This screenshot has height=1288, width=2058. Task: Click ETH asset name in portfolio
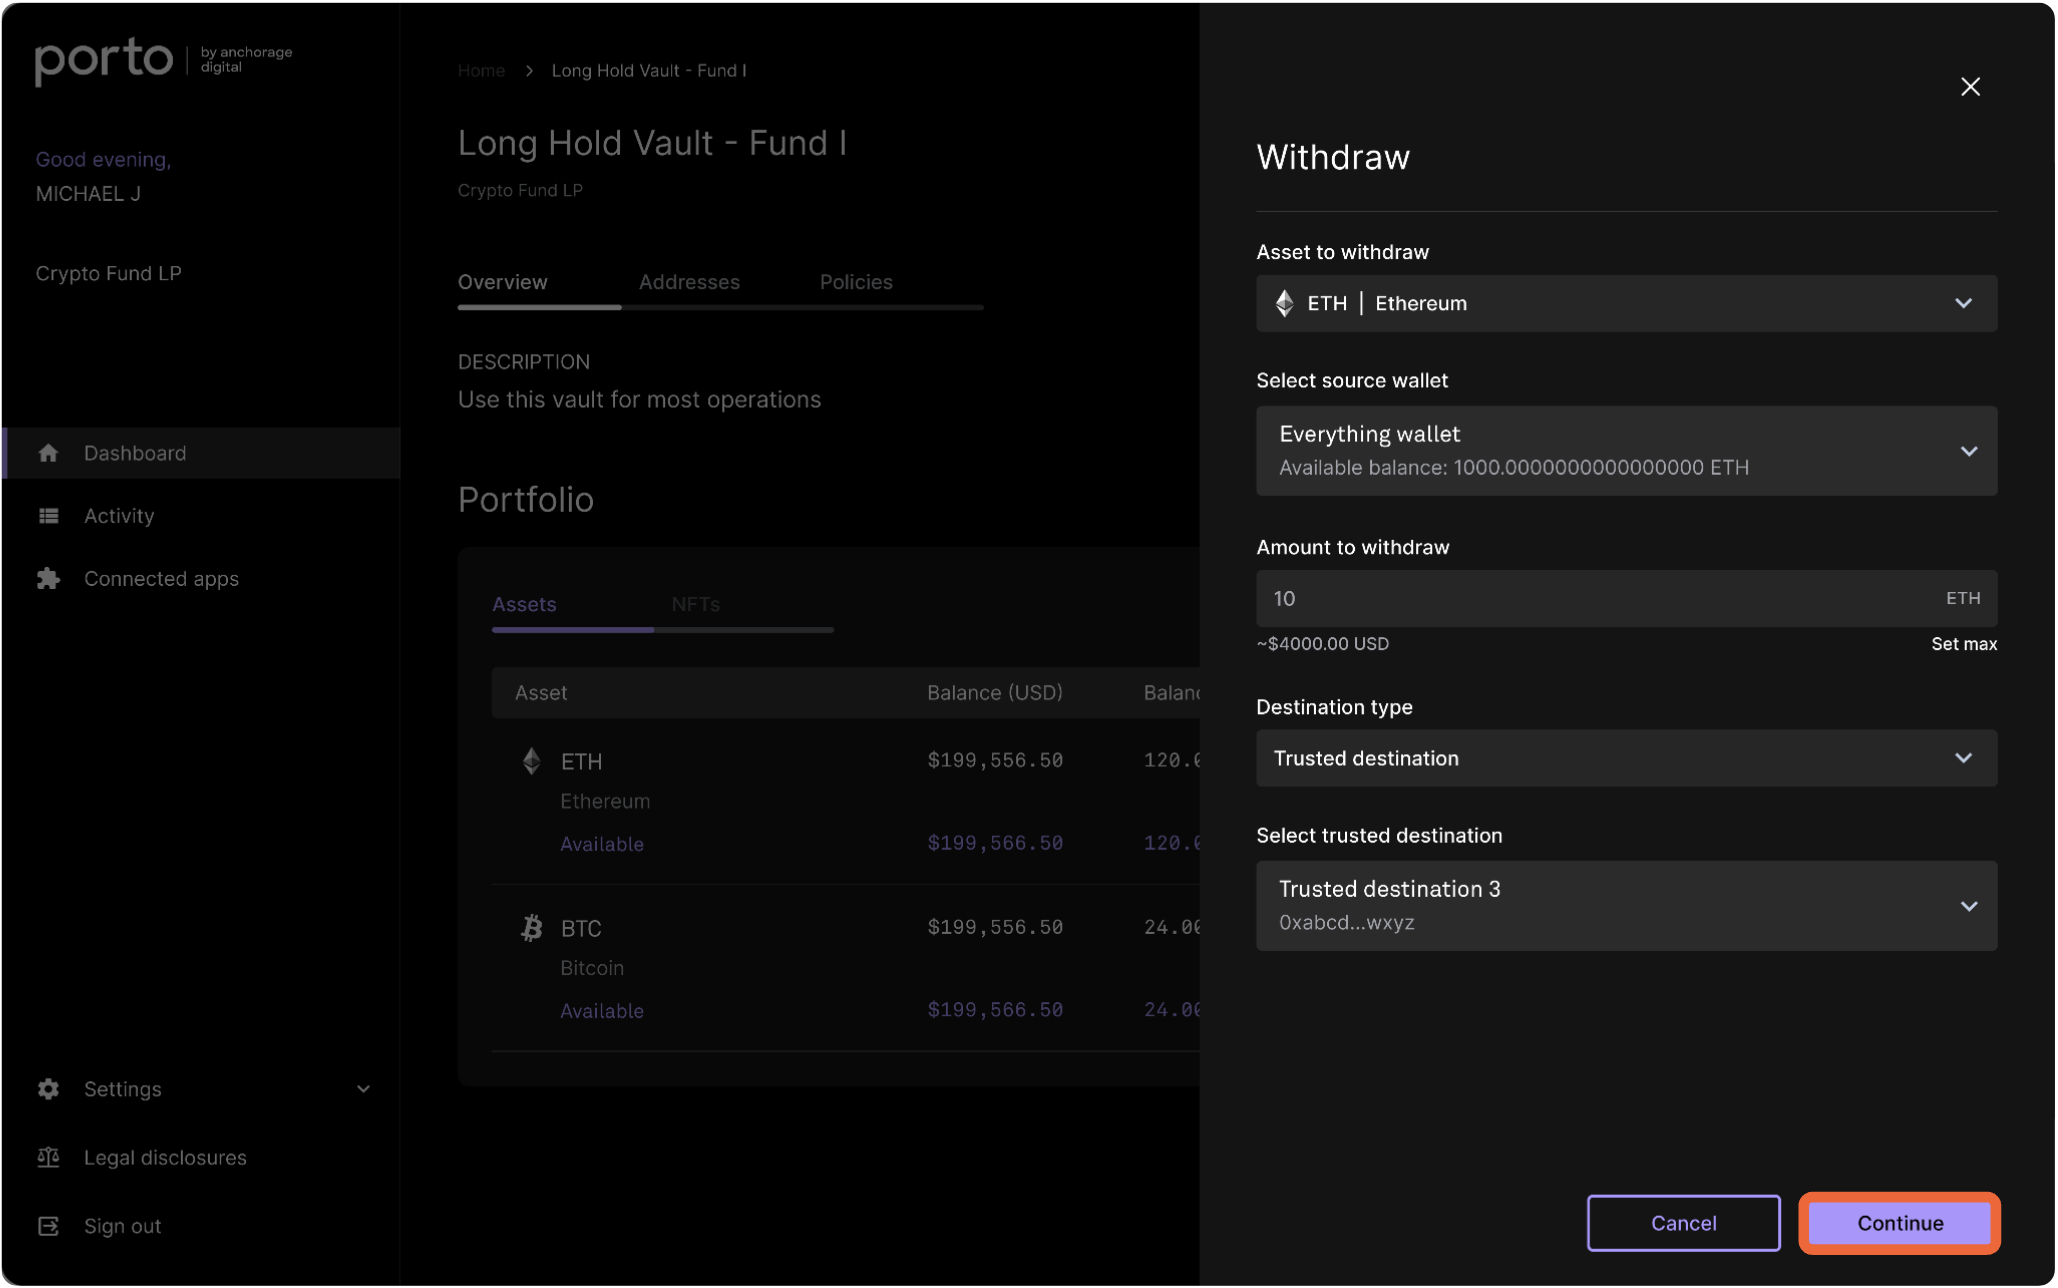click(x=581, y=762)
